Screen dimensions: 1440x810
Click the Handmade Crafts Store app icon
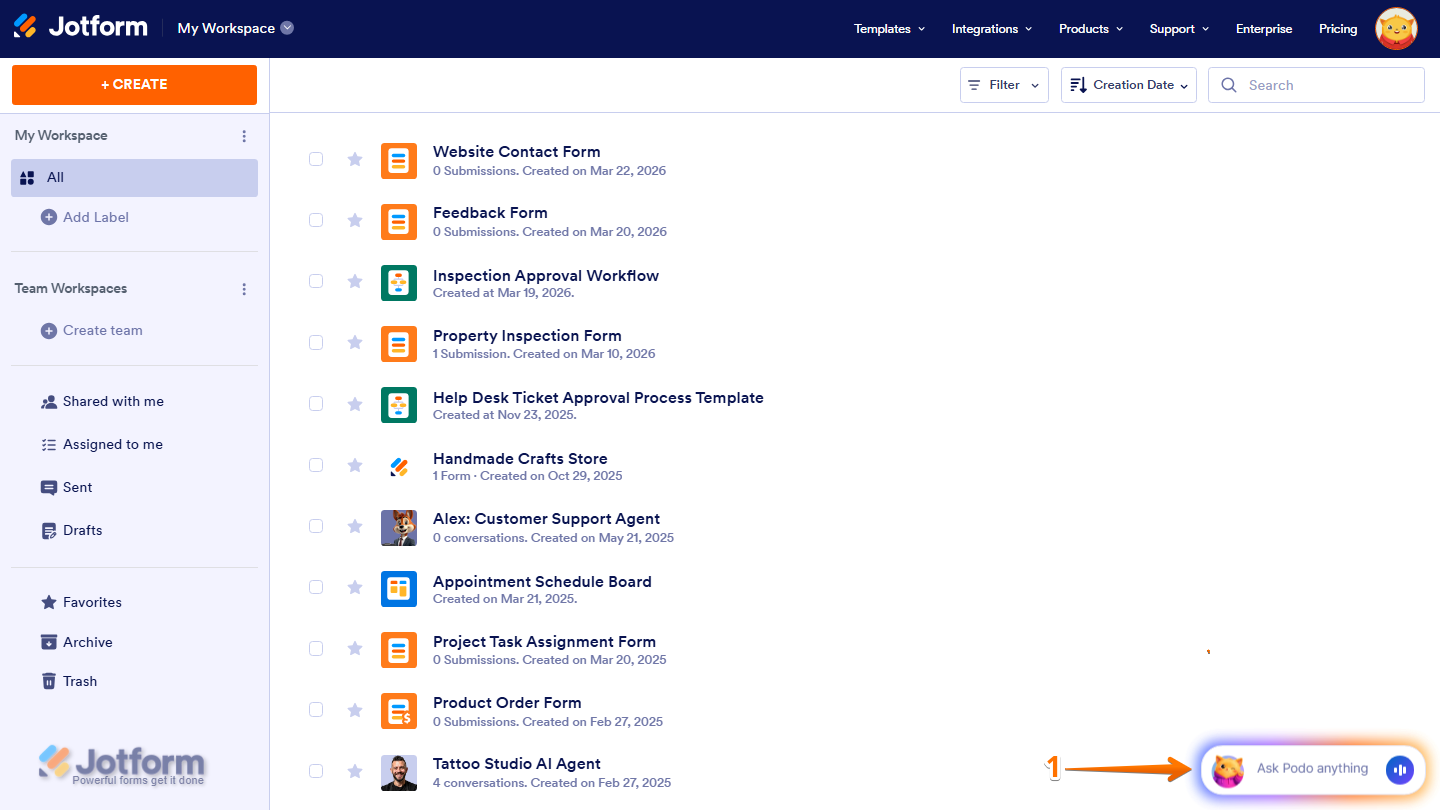coord(399,466)
